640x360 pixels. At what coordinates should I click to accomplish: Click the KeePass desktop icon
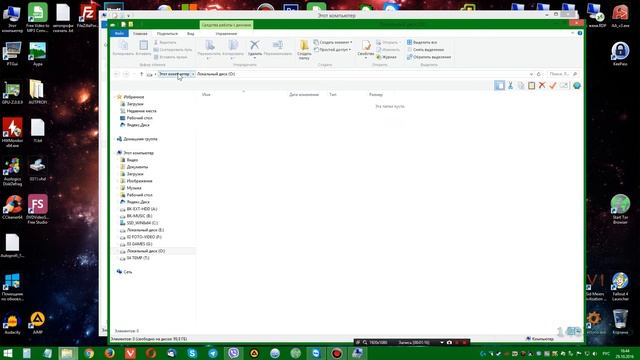point(620,53)
